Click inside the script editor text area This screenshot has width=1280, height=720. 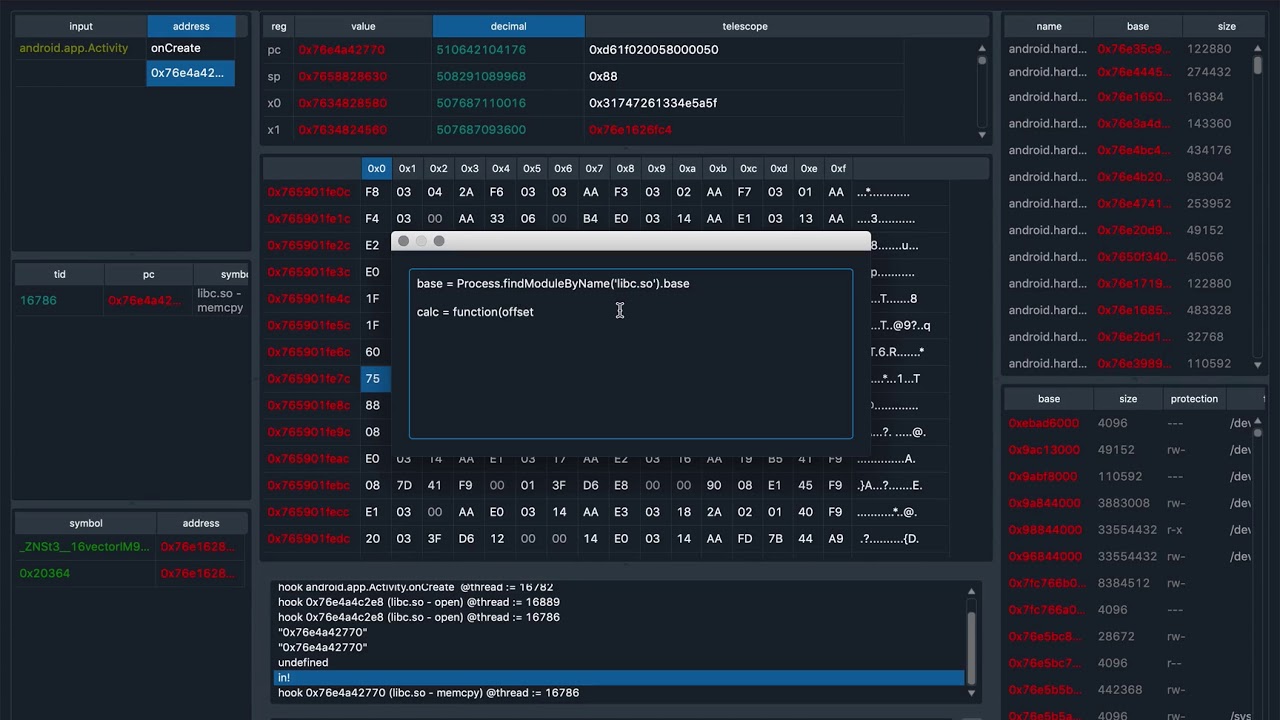[631, 354]
